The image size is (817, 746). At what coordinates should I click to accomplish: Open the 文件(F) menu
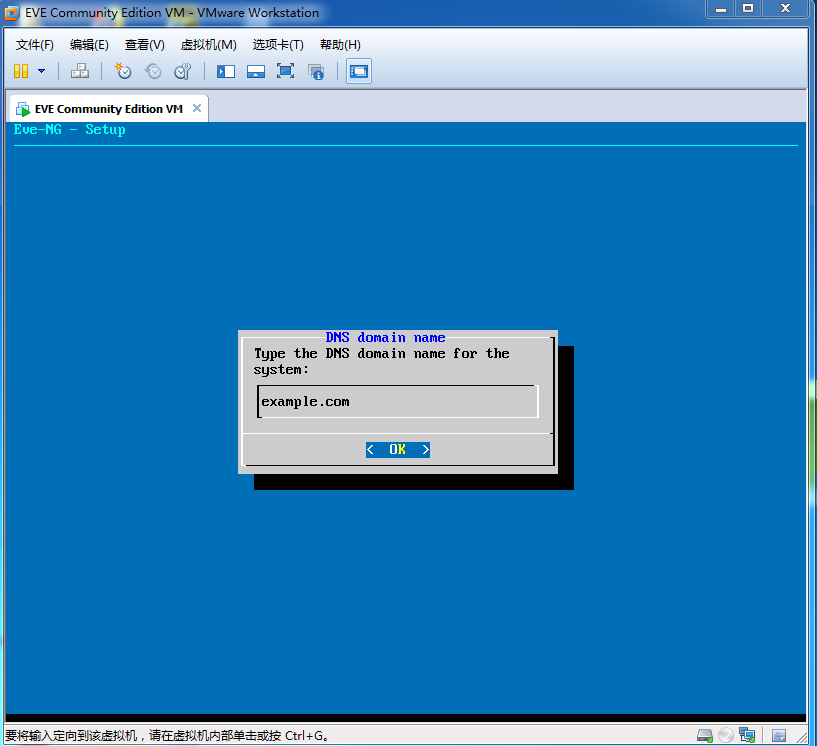tap(34, 45)
